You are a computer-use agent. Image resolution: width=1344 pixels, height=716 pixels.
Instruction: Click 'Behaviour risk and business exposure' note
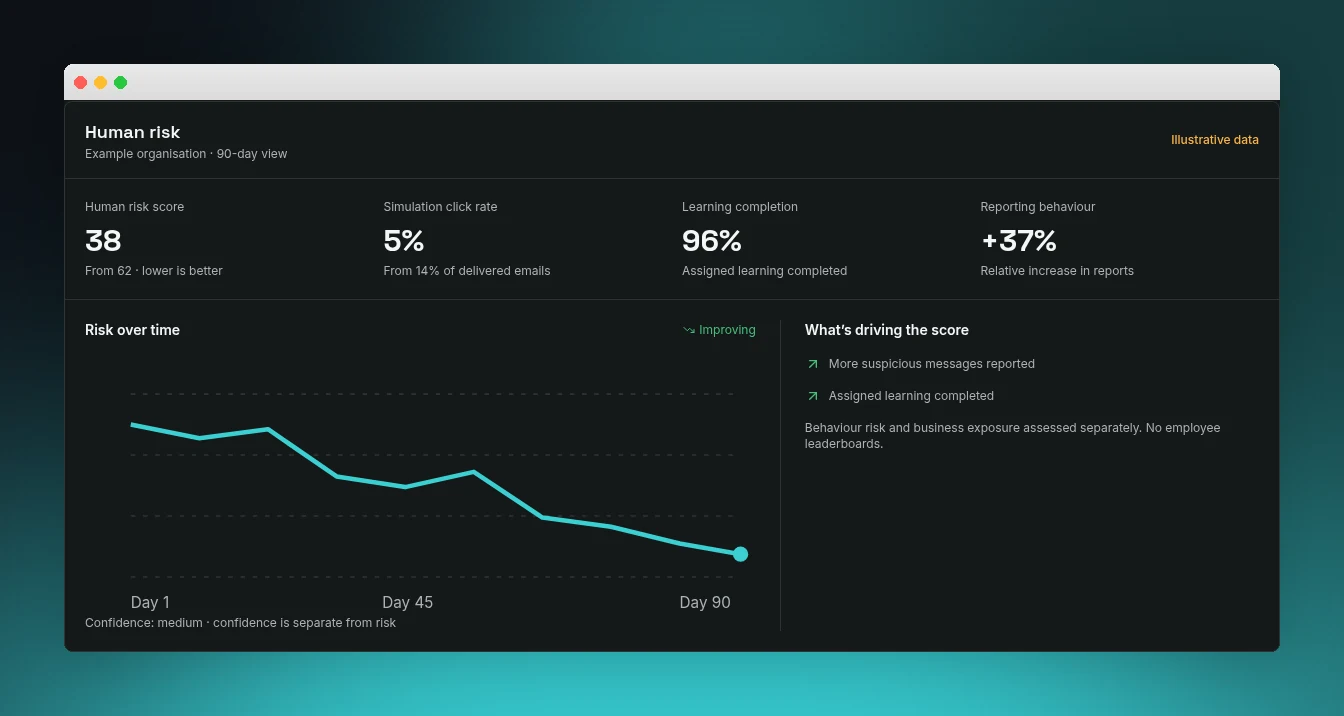(1013, 435)
